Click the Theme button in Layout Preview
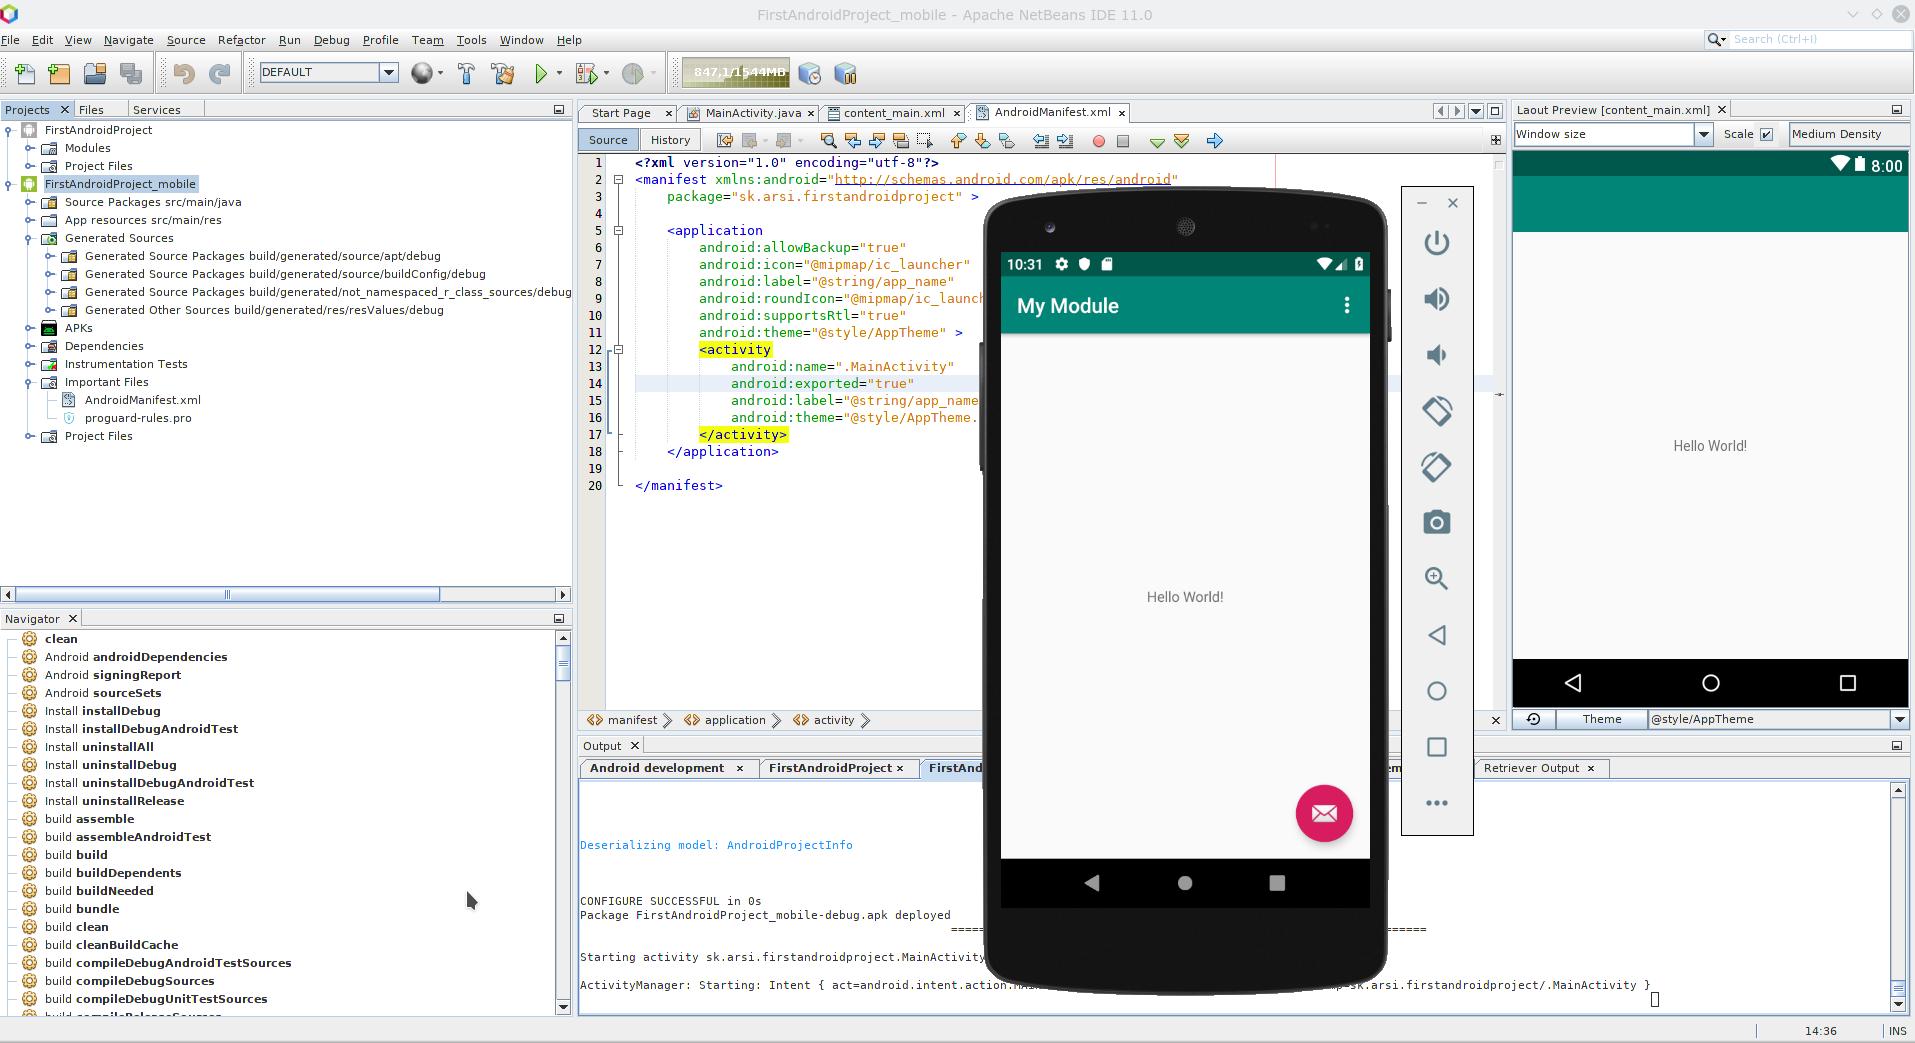Screen dimensions: 1915x1043 [1601, 719]
